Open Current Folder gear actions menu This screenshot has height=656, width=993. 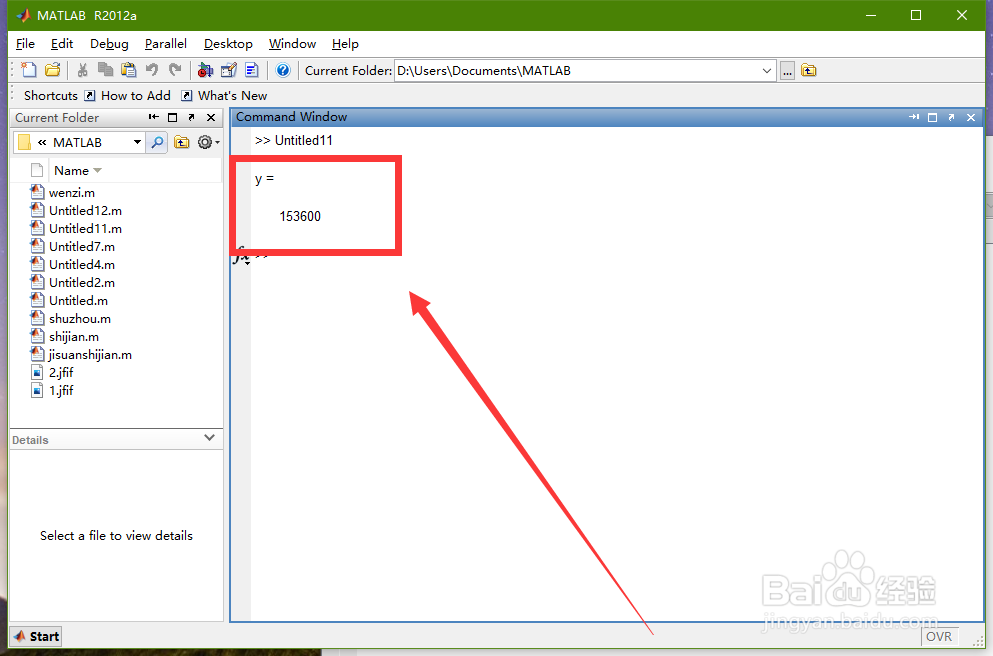click(x=208, y=142)
